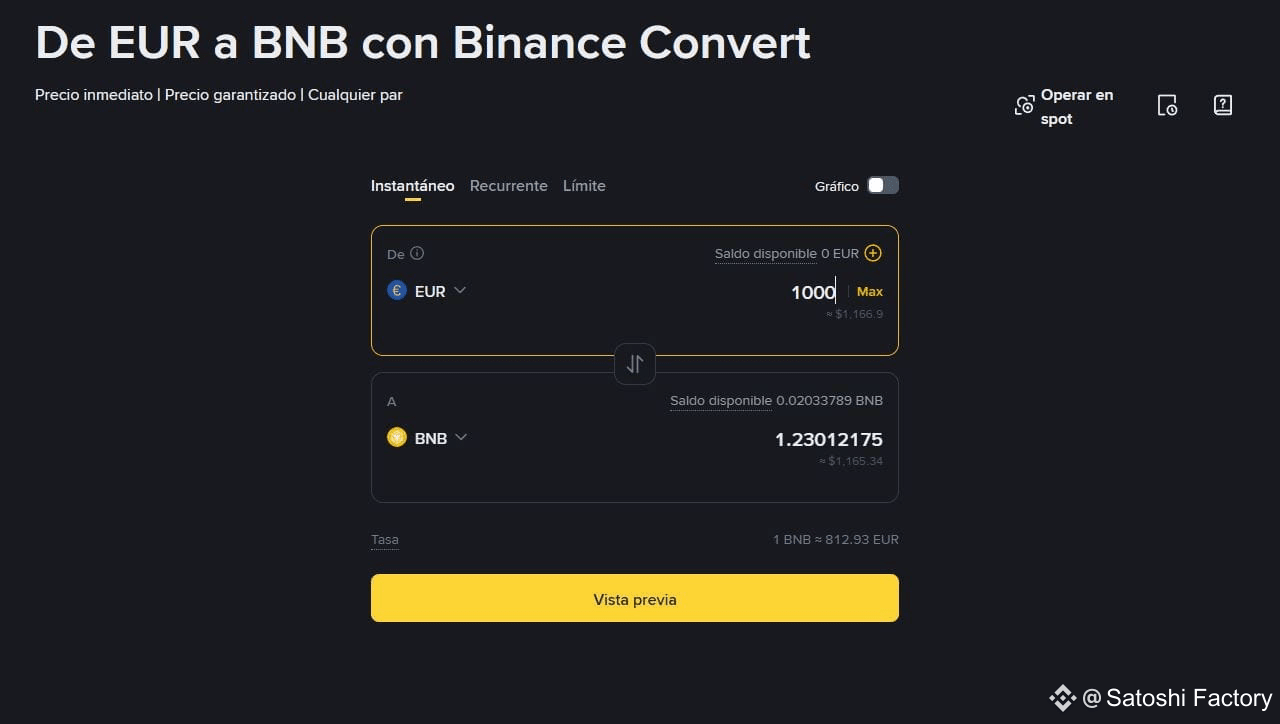
Task: Click the info icon beside De
Action: tap(417, 254)
